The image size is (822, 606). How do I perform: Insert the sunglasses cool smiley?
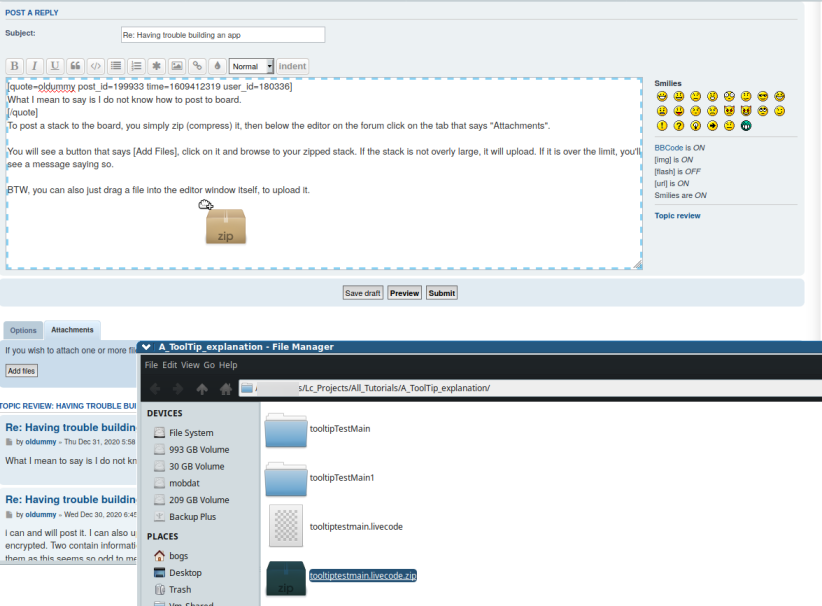[x=763, y=96]
